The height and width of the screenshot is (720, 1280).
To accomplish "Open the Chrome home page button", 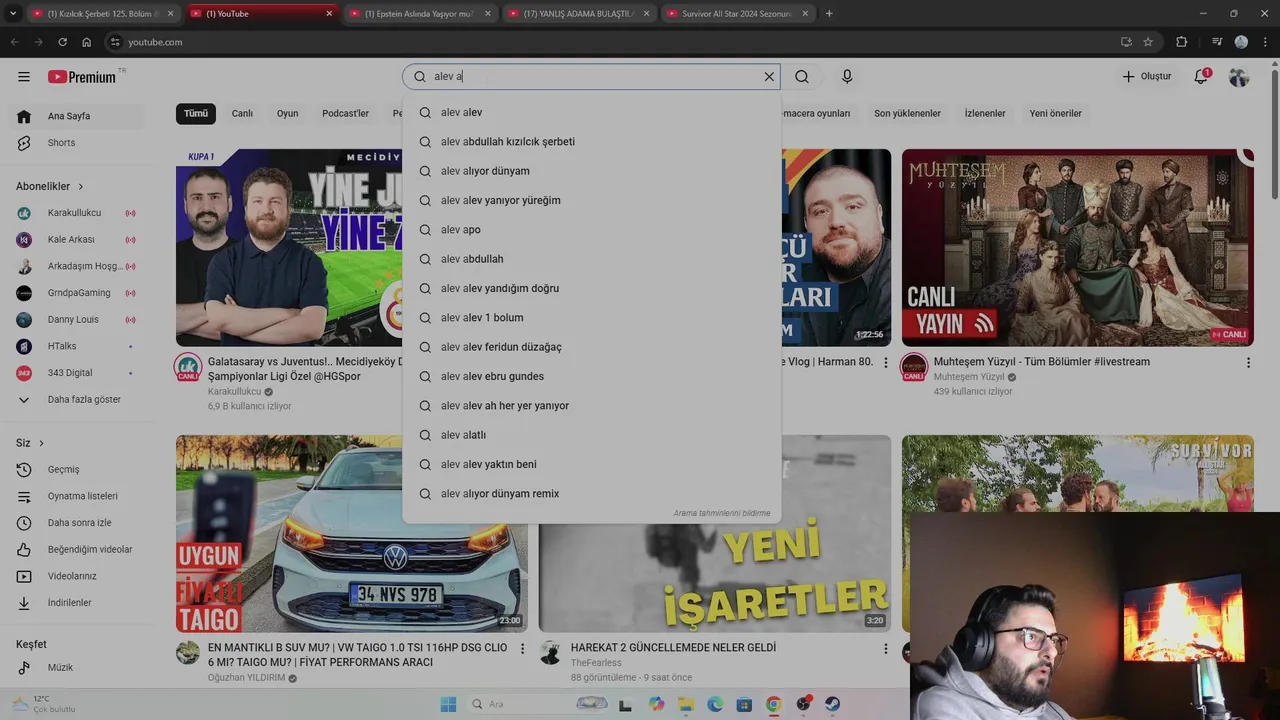I will coord(86,42).
